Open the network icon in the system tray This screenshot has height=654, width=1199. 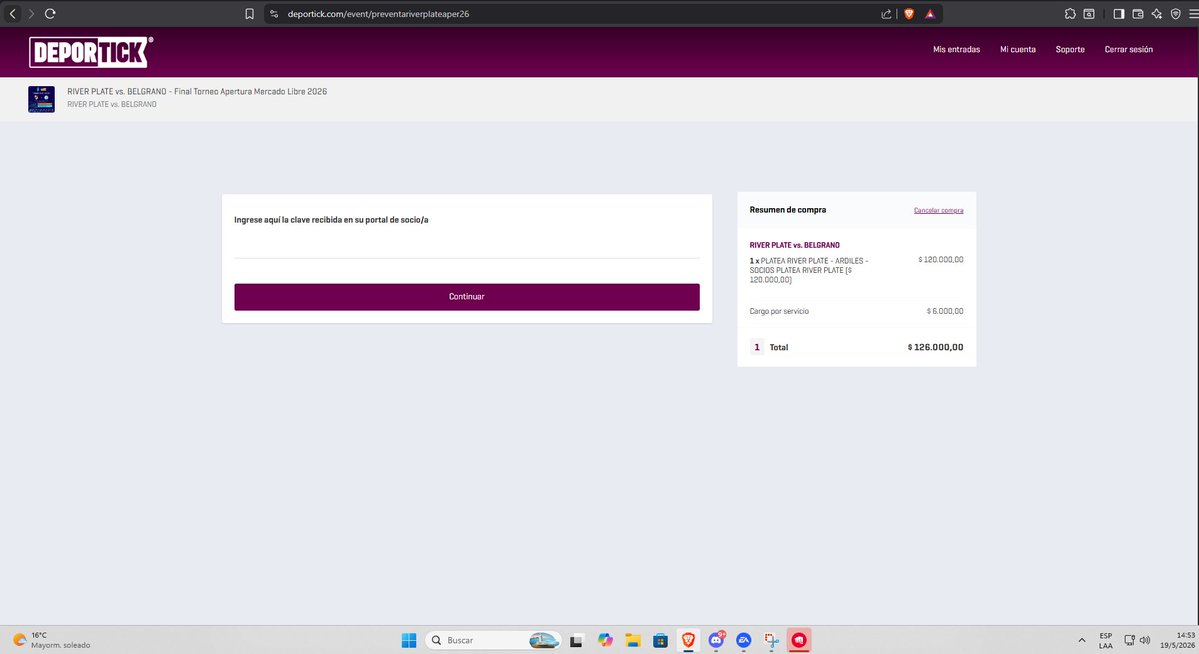tap(1129, 640)
